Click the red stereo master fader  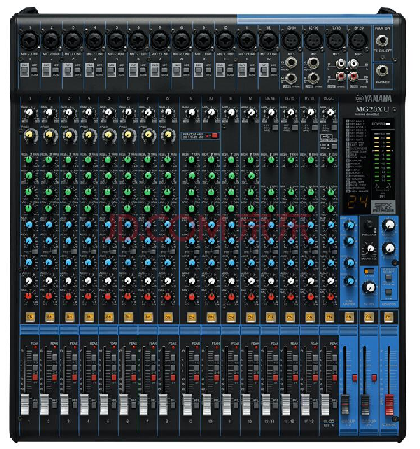coord(389,404)
